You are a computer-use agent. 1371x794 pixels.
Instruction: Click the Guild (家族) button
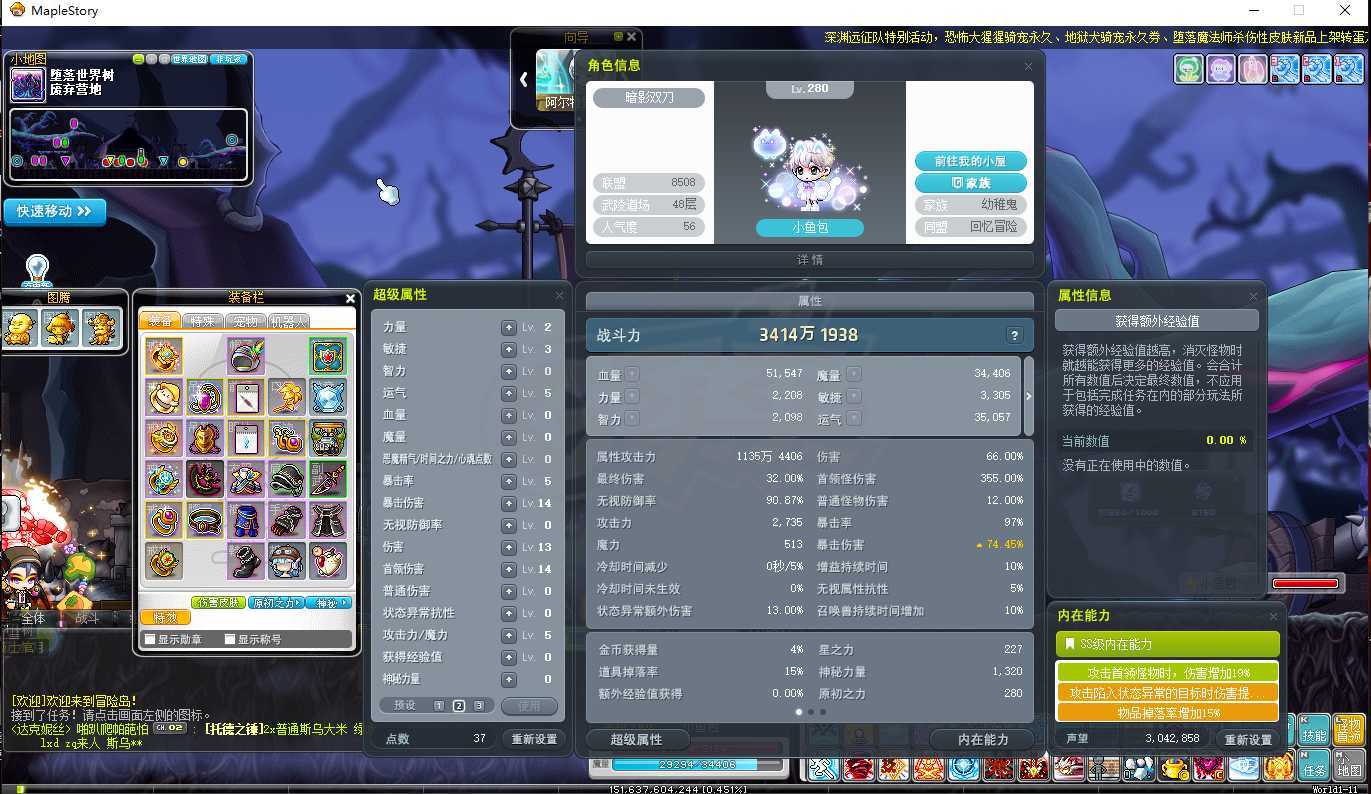tap(970, 183)
